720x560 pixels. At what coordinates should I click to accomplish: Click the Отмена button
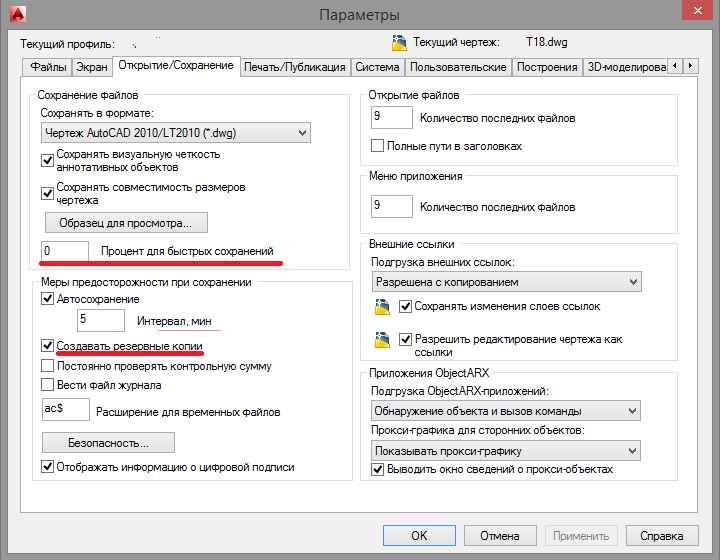500,535
